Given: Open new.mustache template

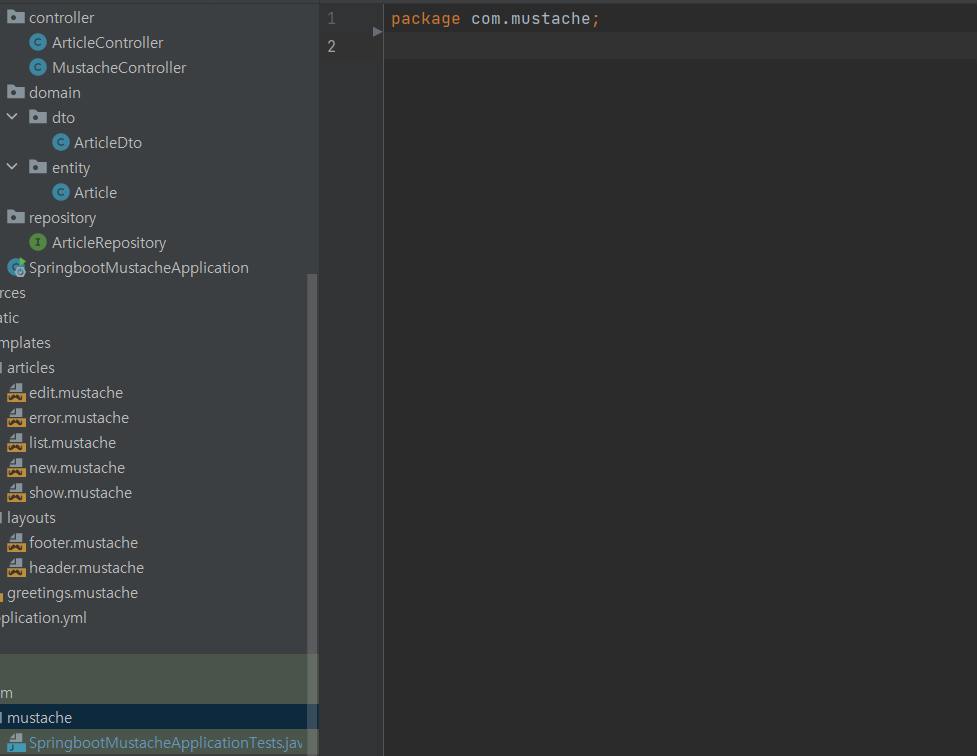Looking at the screenshot, I should click(77, 467).
